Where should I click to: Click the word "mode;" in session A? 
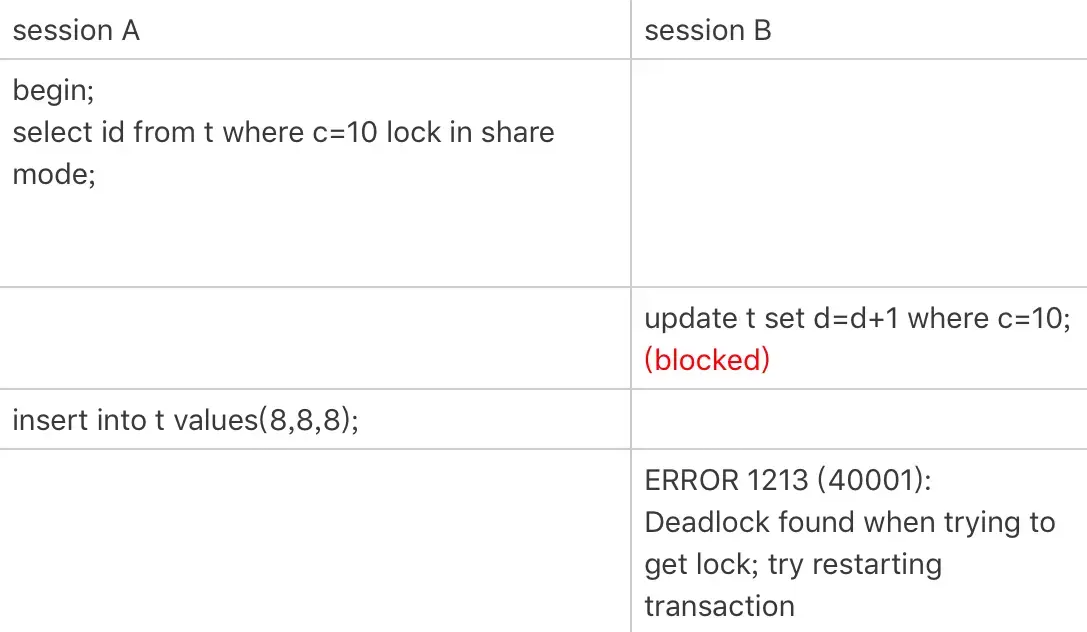54,175
